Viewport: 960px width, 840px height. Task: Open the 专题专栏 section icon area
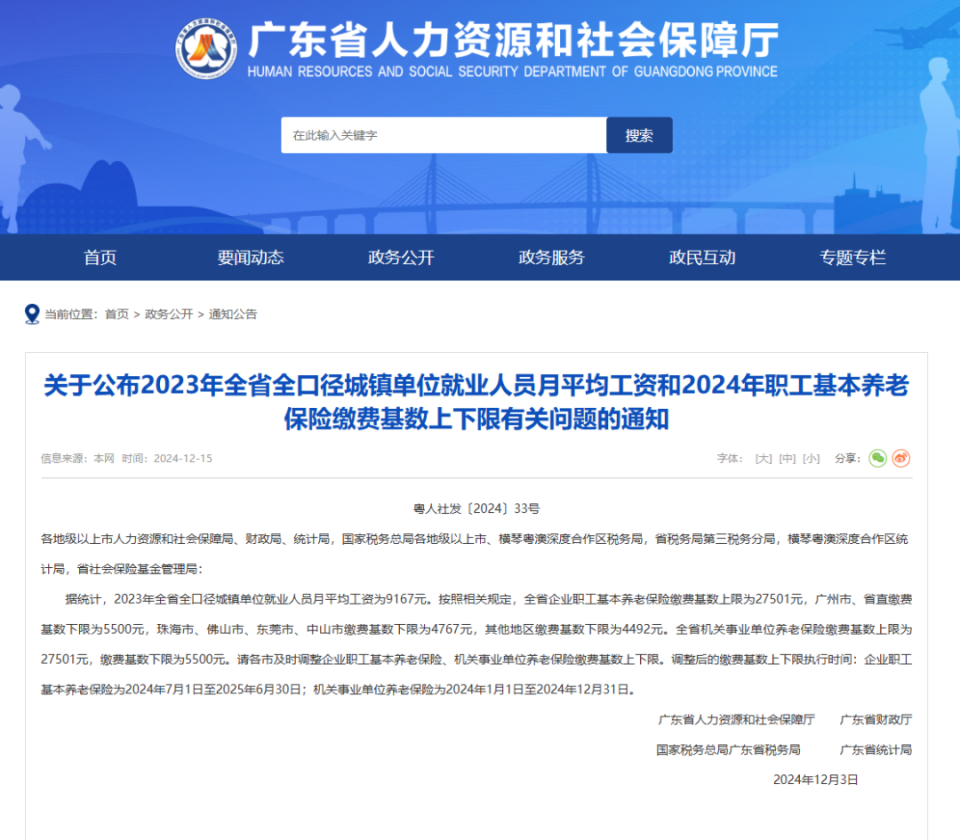tap(851, 257)
